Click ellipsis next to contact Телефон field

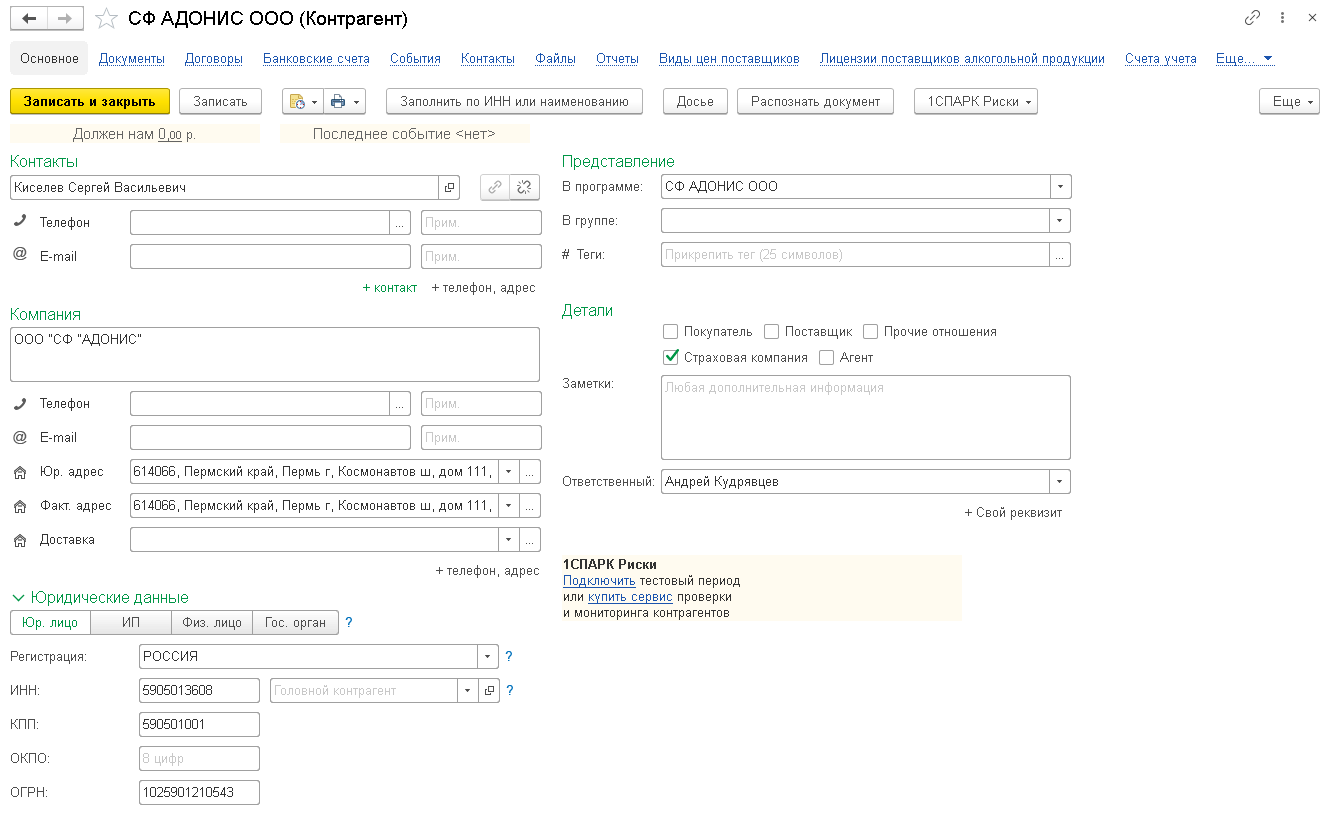click(x=400, y=223)
